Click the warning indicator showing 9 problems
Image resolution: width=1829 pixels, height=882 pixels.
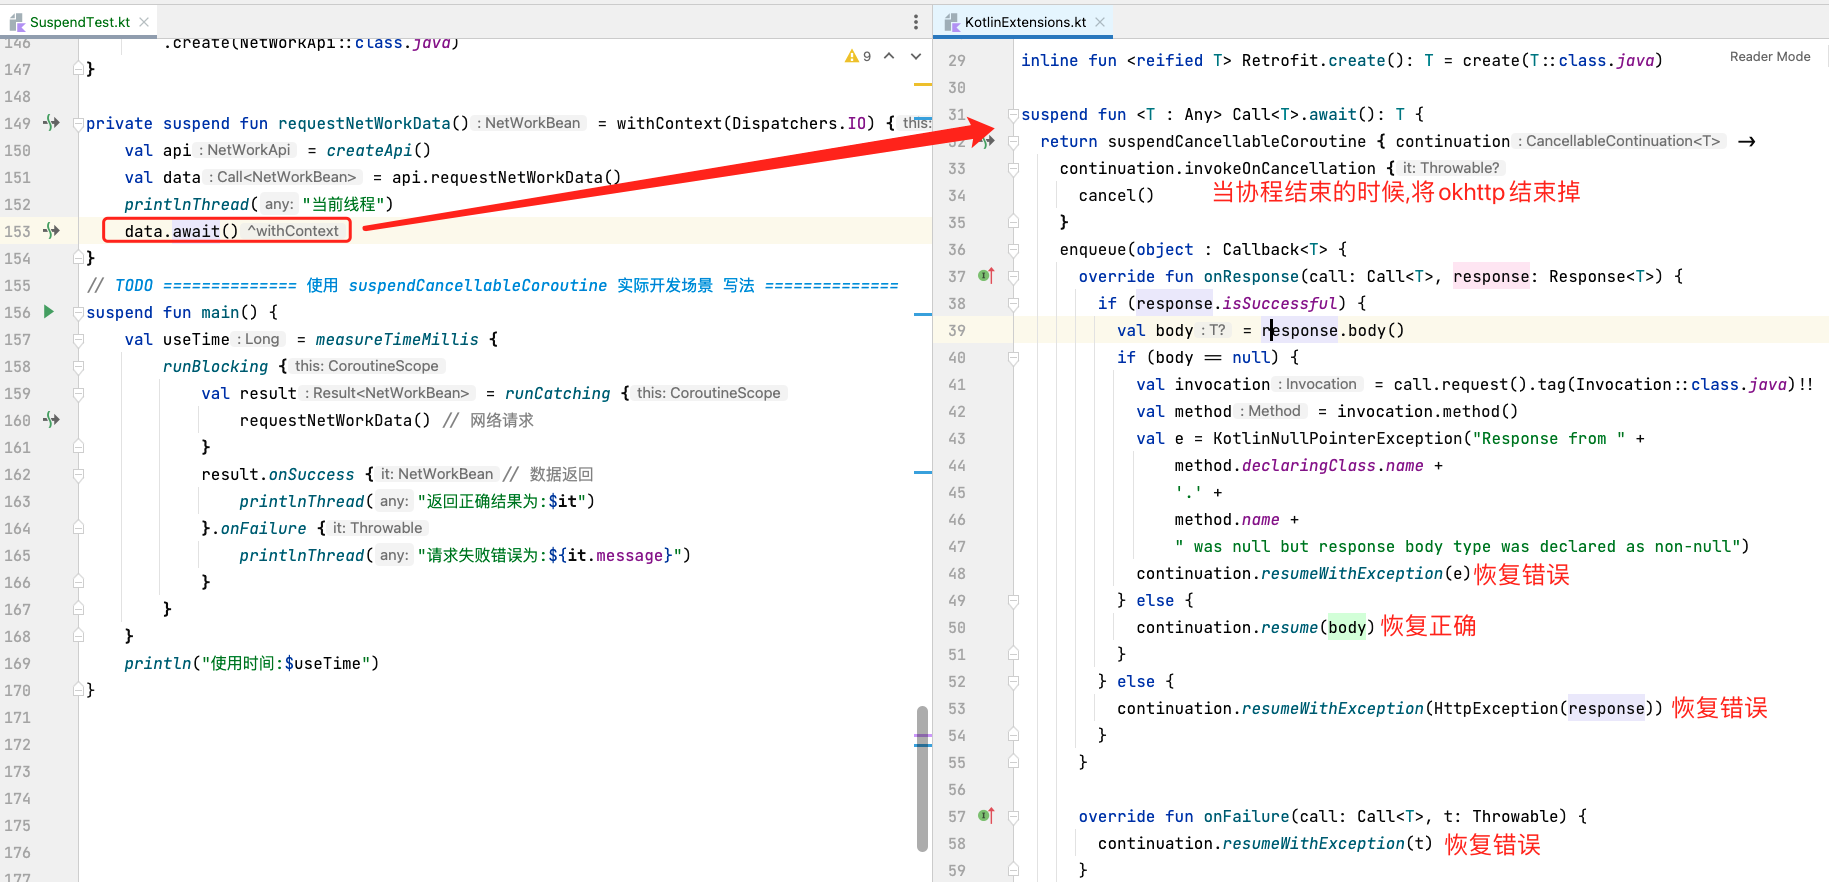click(858, 56)
